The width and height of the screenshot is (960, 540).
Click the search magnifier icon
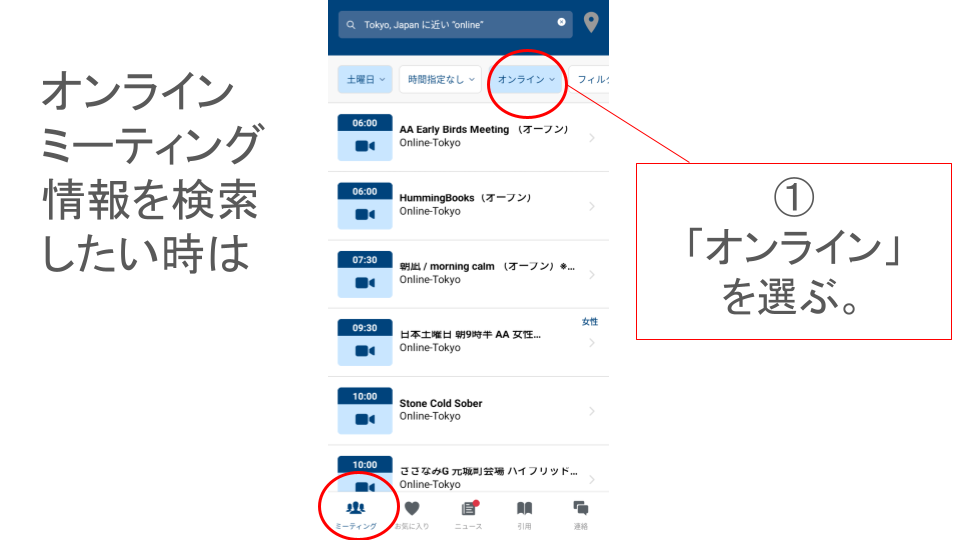coord(350,24)
